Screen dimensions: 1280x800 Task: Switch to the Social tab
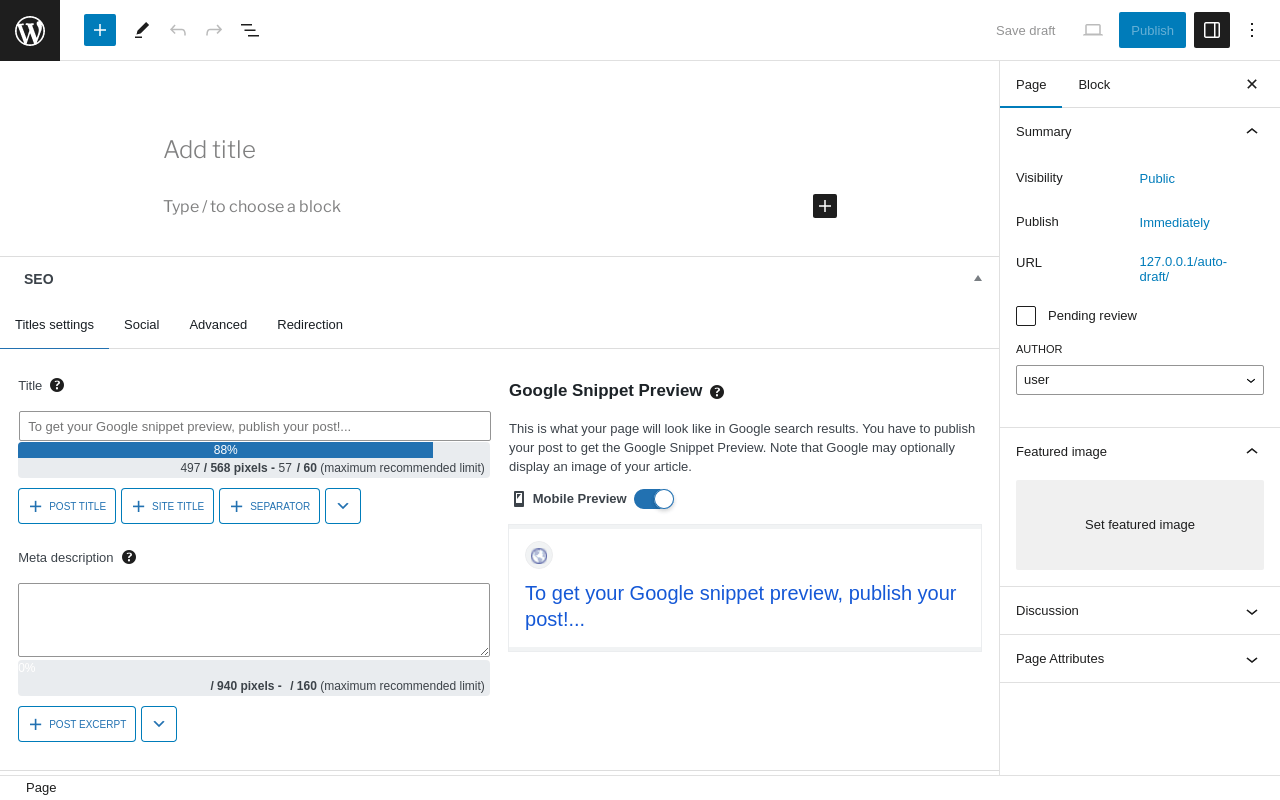[x=141, y=325]
